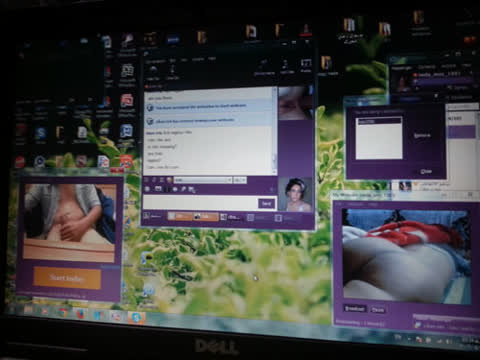
Task: Click the chat history vertical scrollbar
Action: tap(275, 130)
